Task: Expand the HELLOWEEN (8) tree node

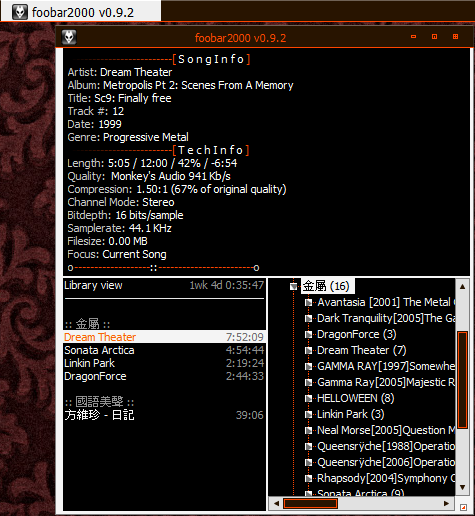Action: click(x=309, y=398)
